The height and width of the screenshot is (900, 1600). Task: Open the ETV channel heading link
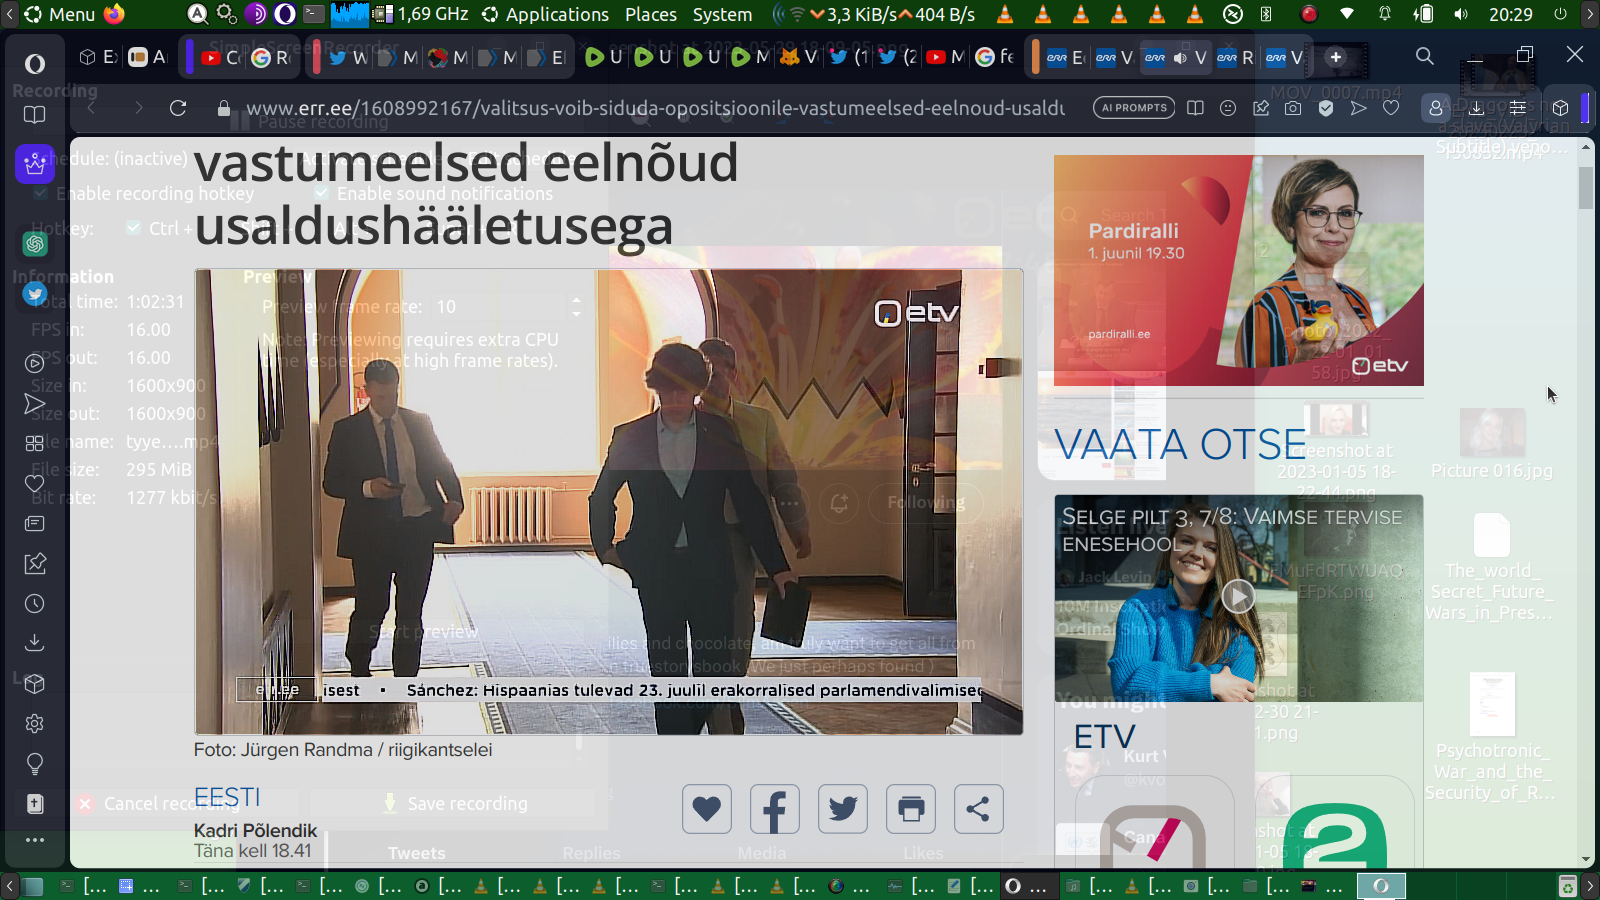(1104, 737)
